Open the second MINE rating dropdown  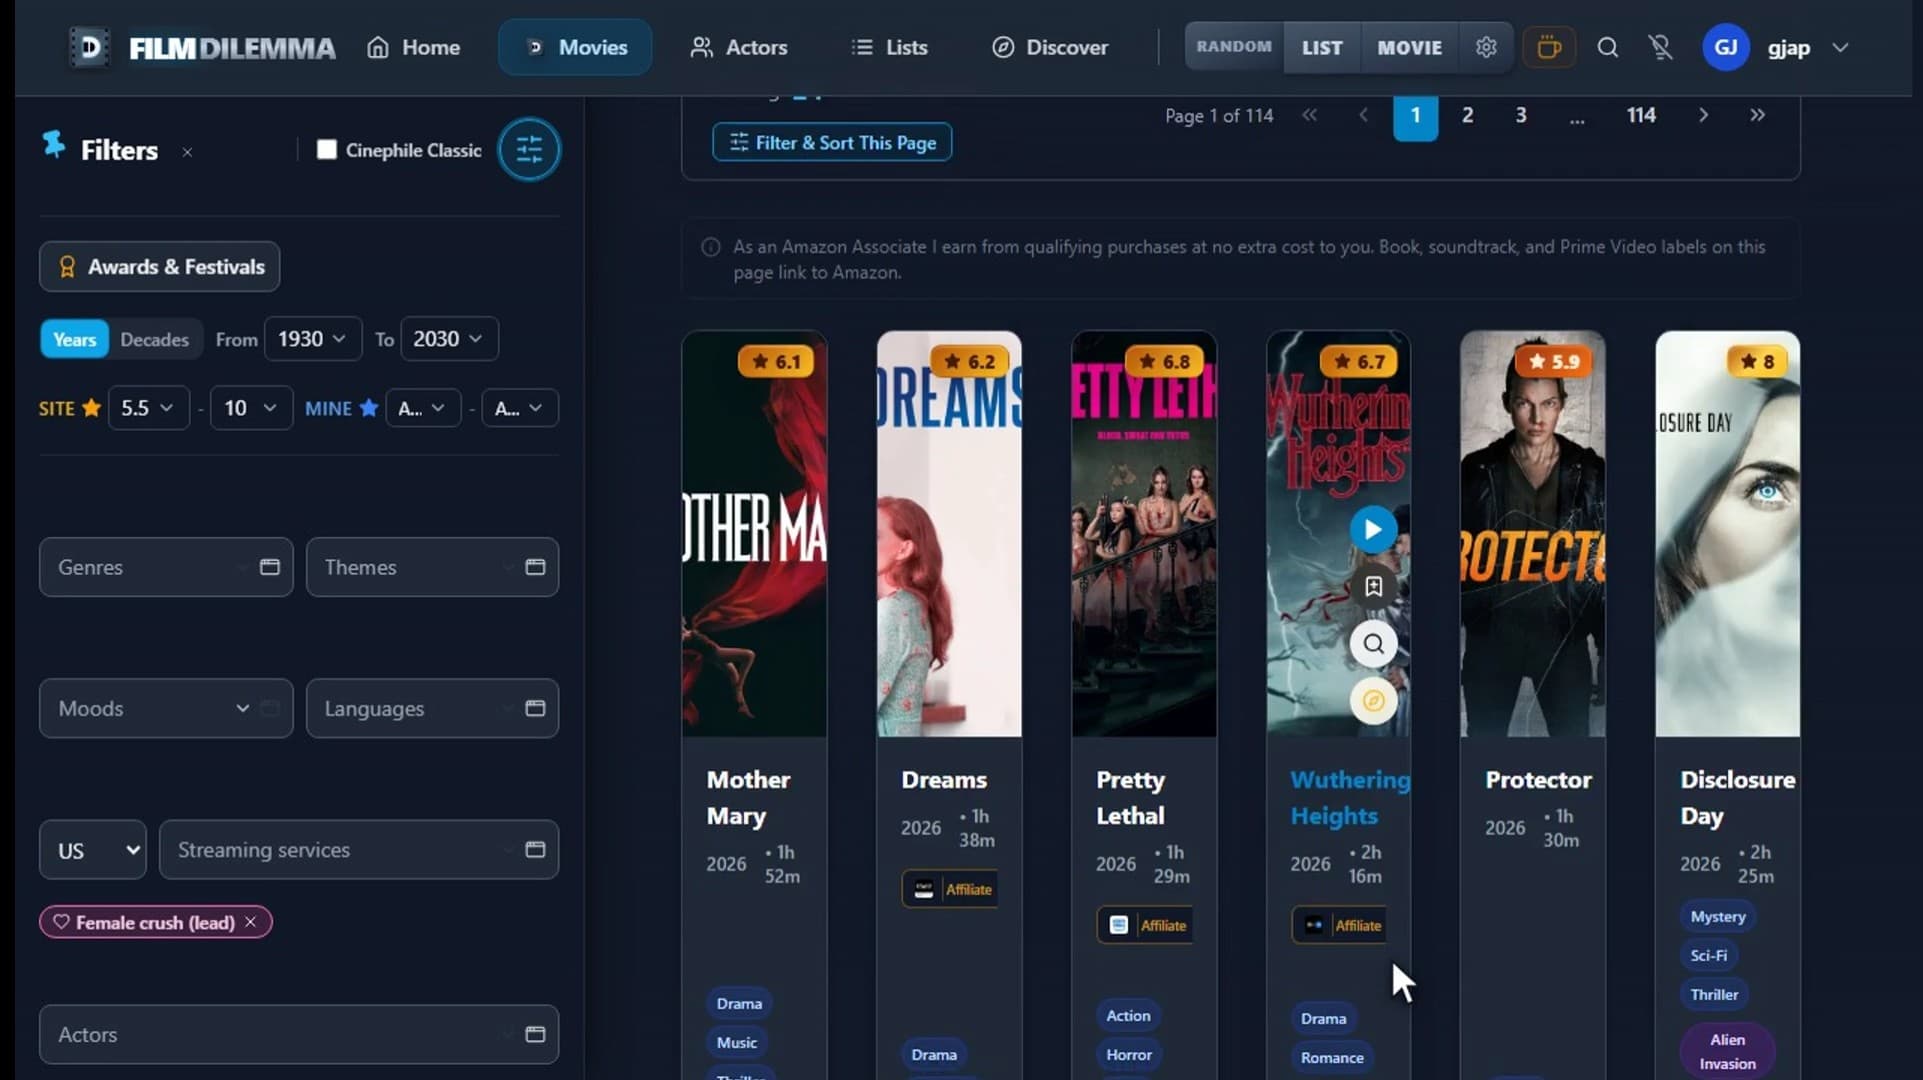[x=520, y=408]
